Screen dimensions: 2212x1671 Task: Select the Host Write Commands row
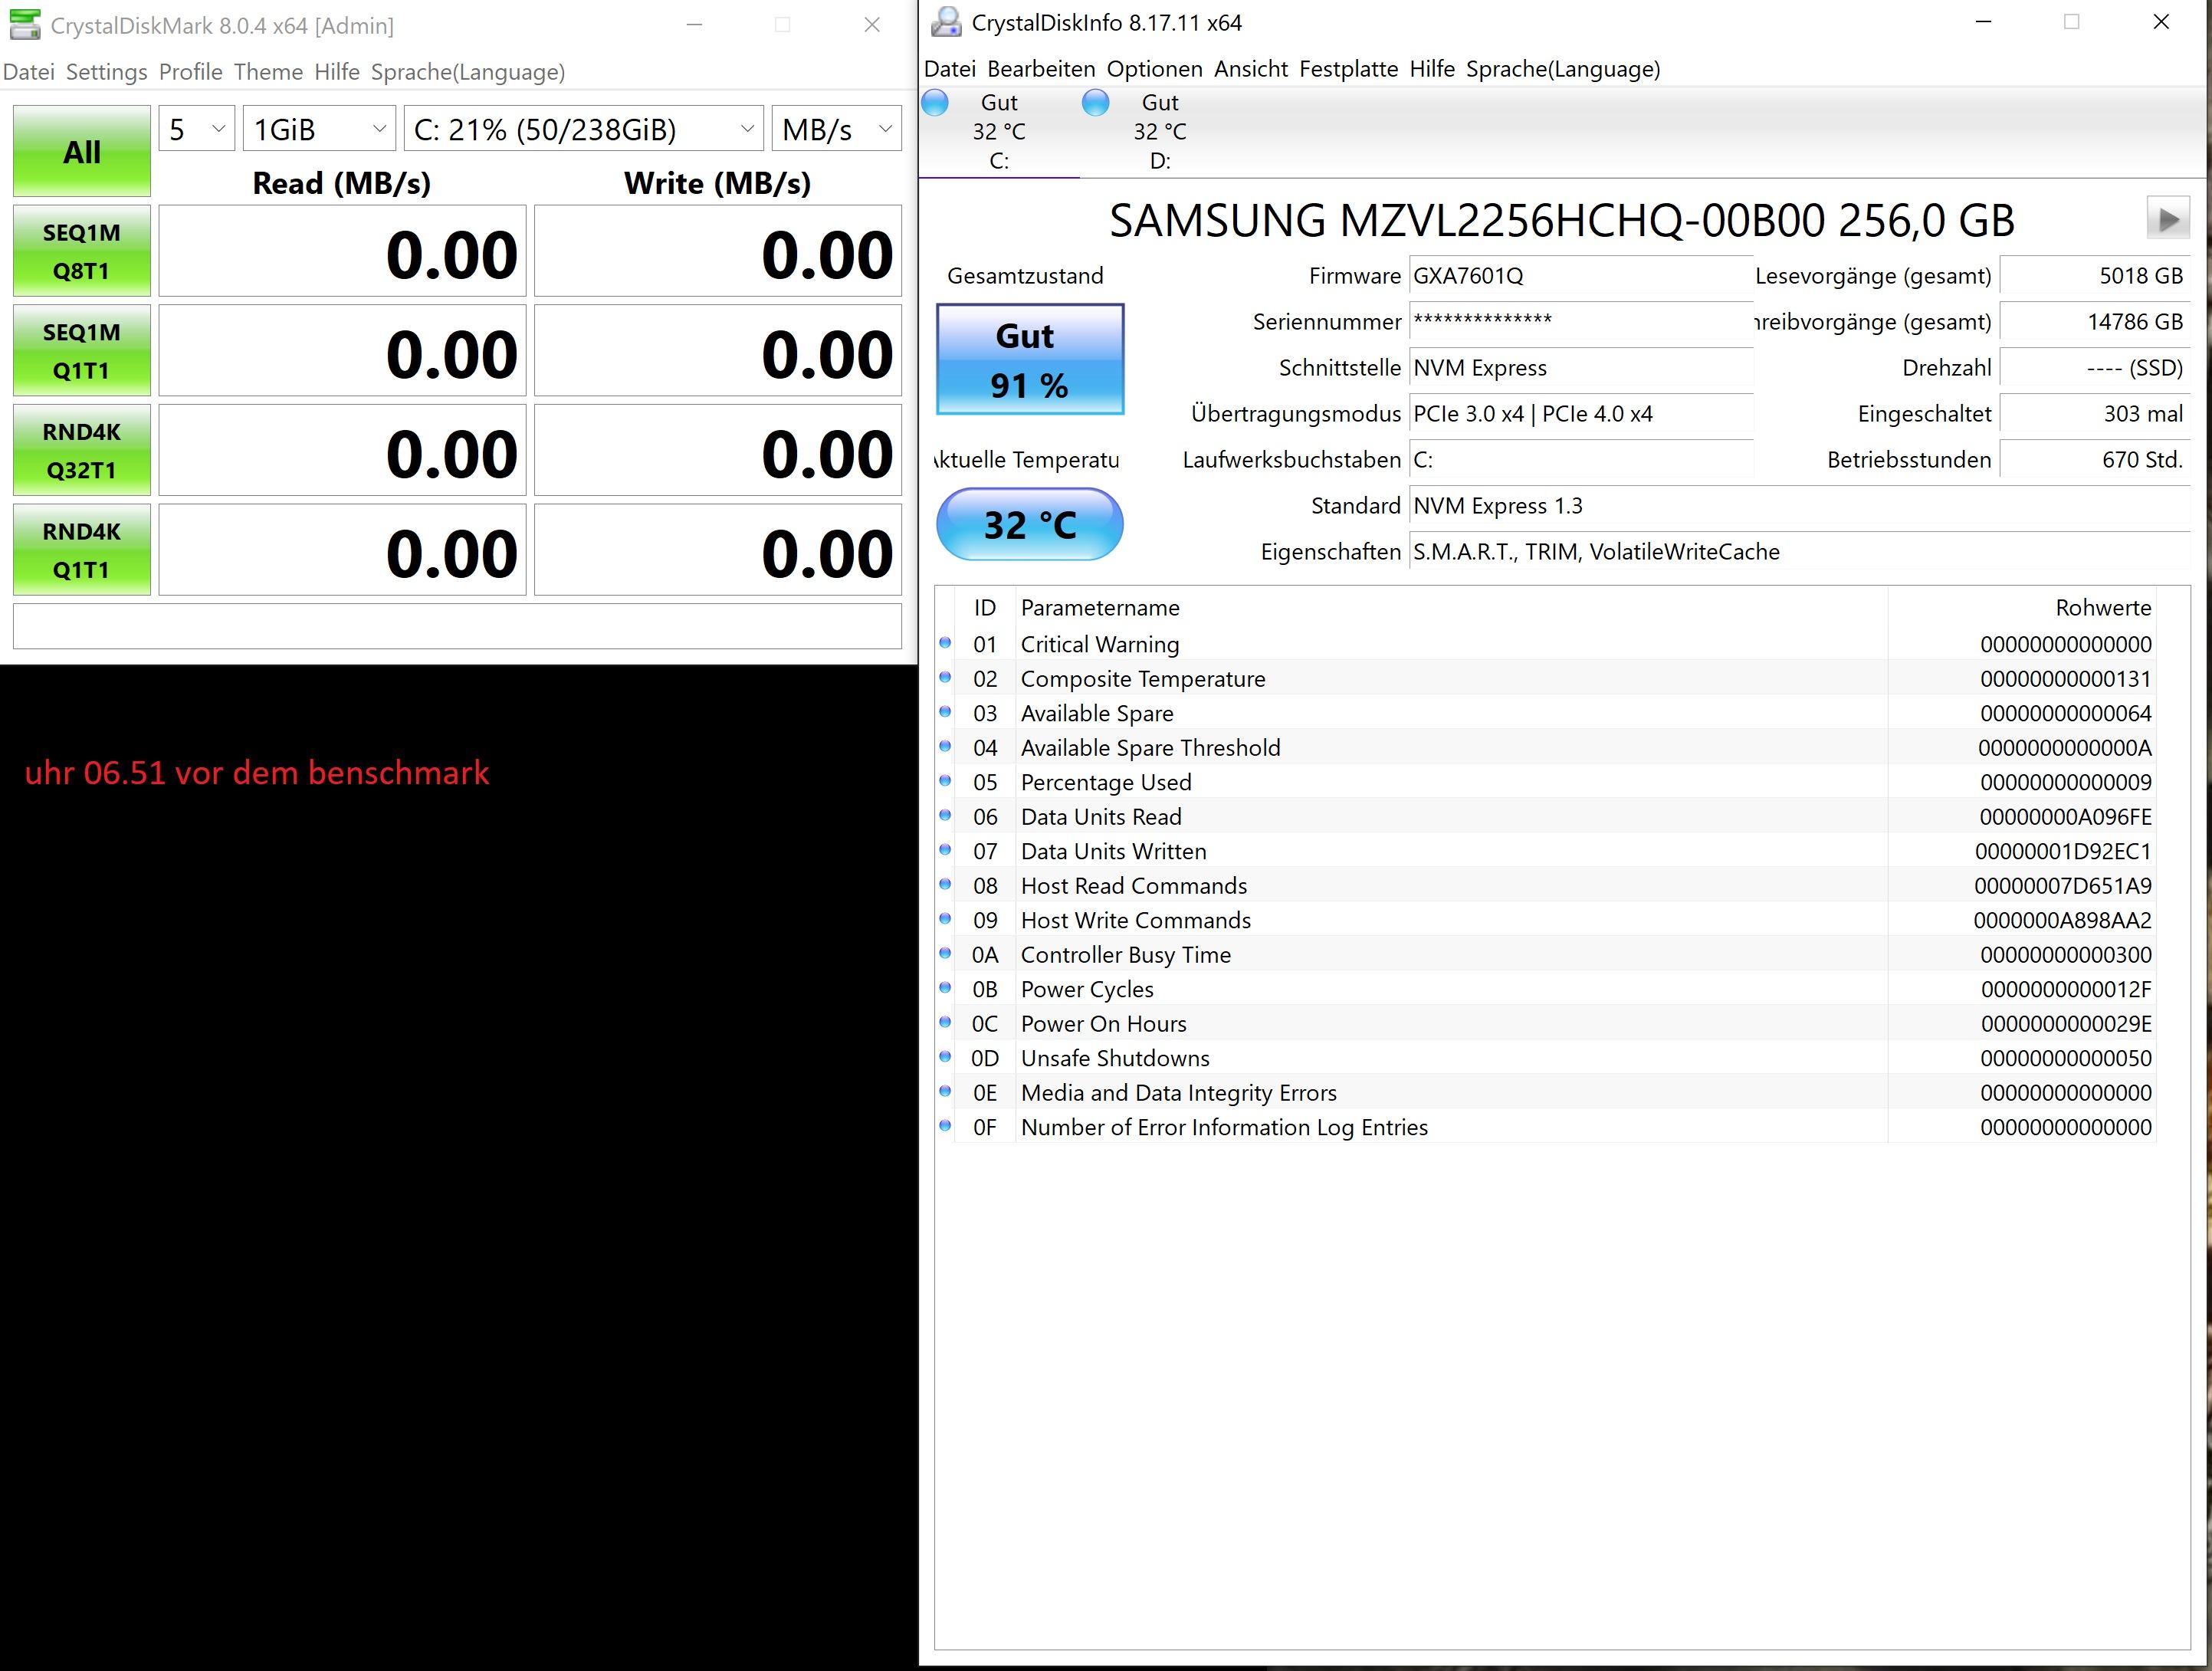(x=1545, y=920)
